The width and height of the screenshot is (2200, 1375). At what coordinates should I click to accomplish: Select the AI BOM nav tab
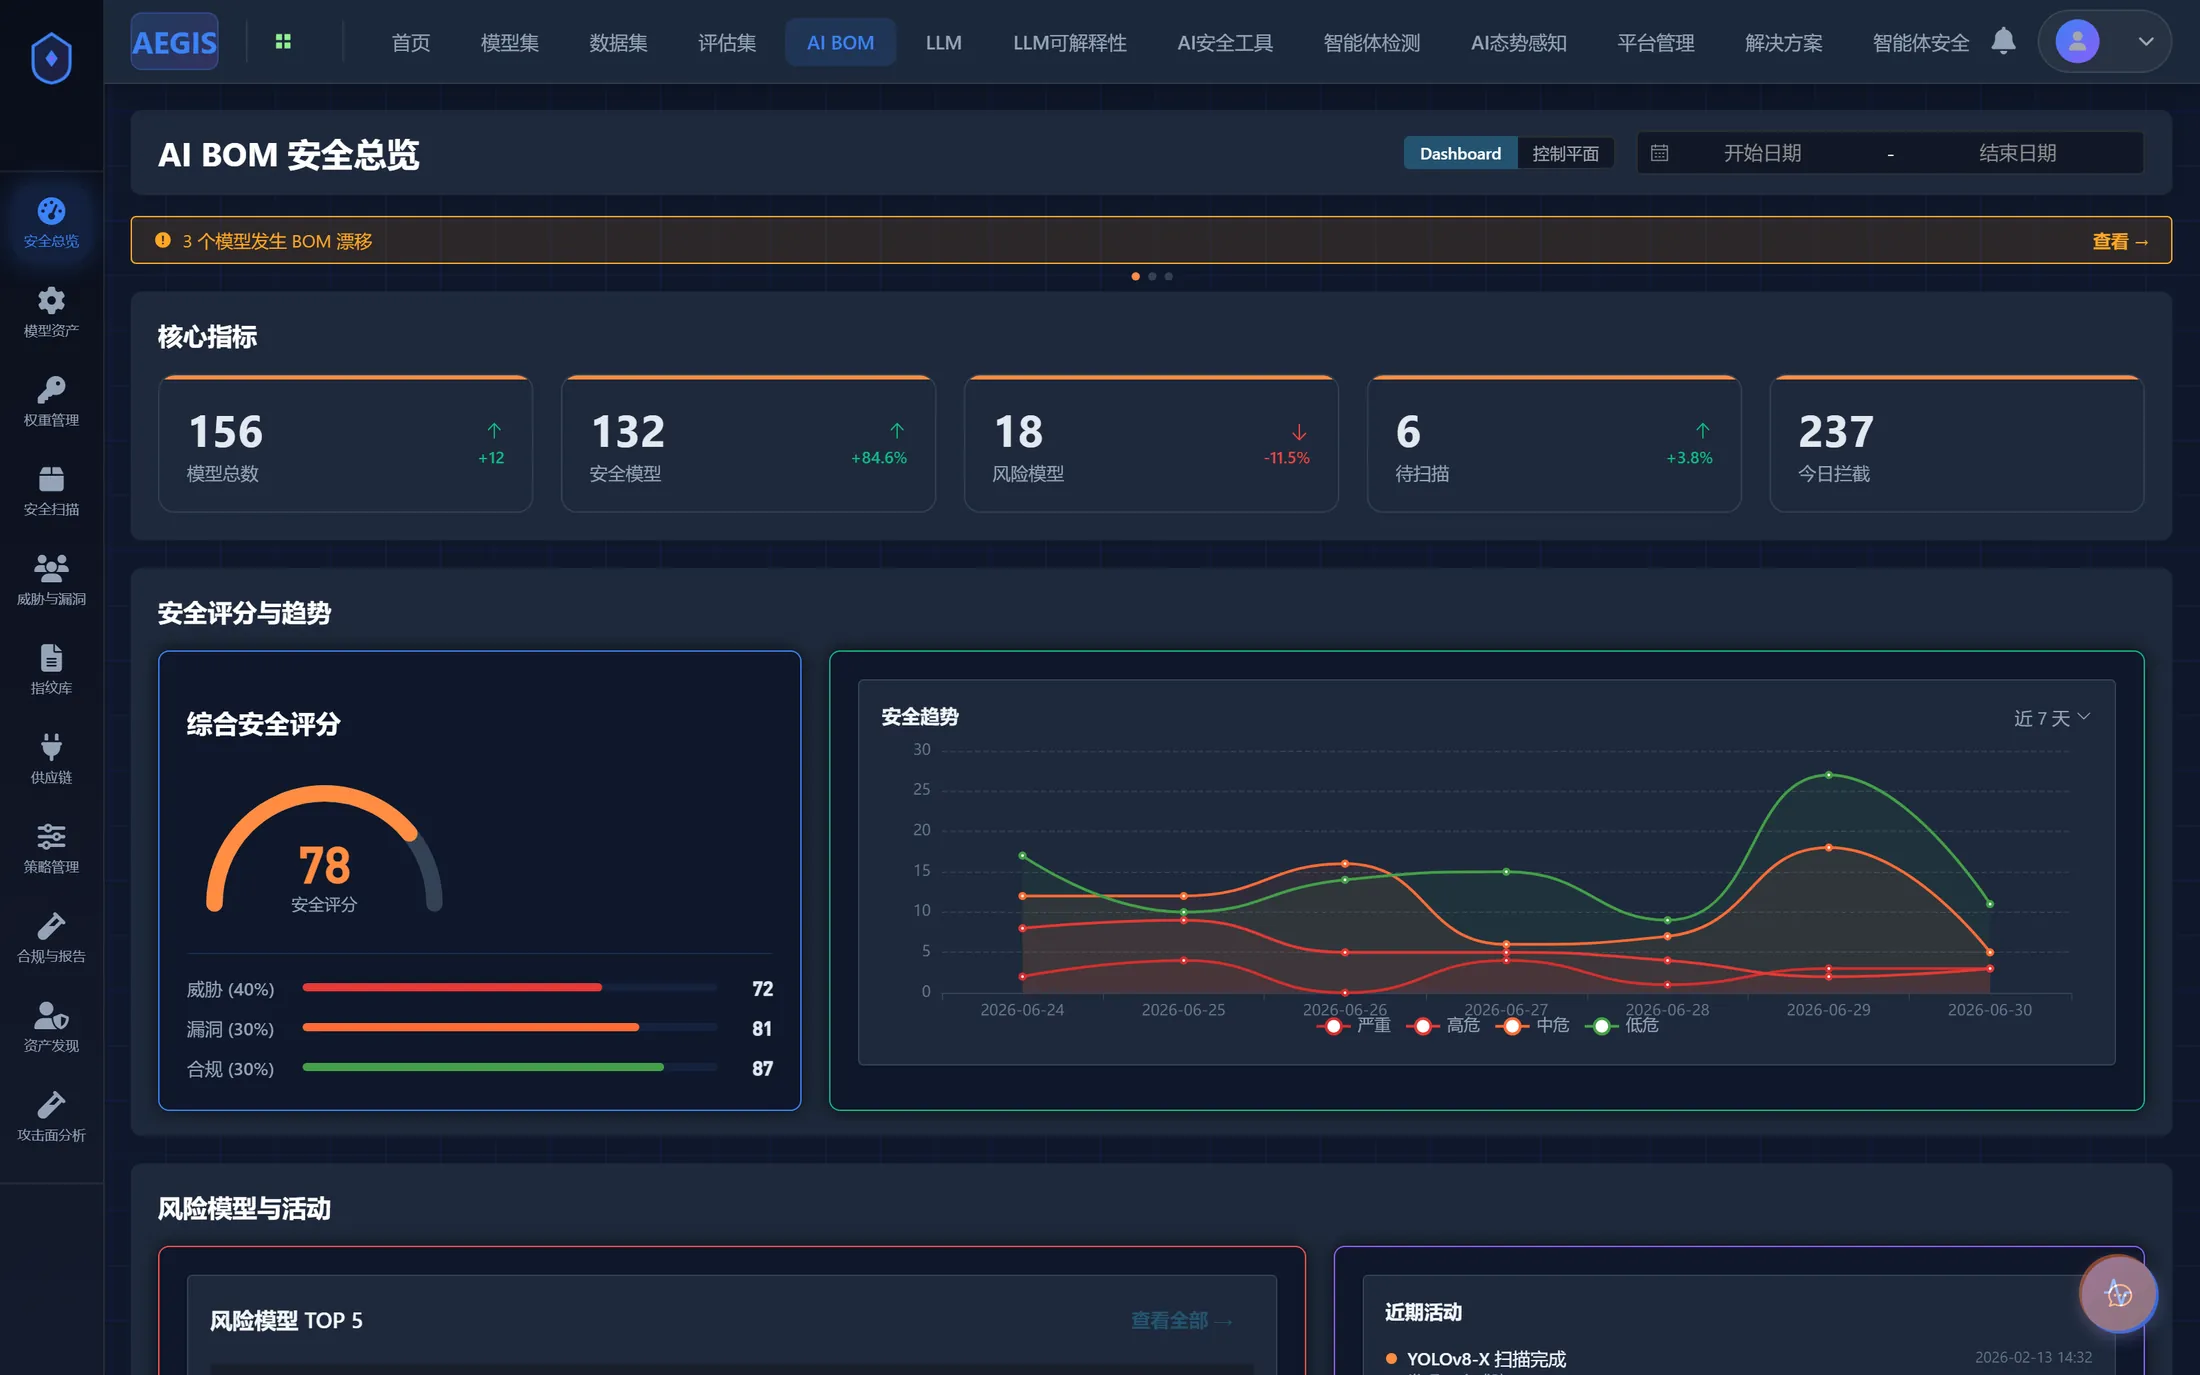[x=840, y=42]
